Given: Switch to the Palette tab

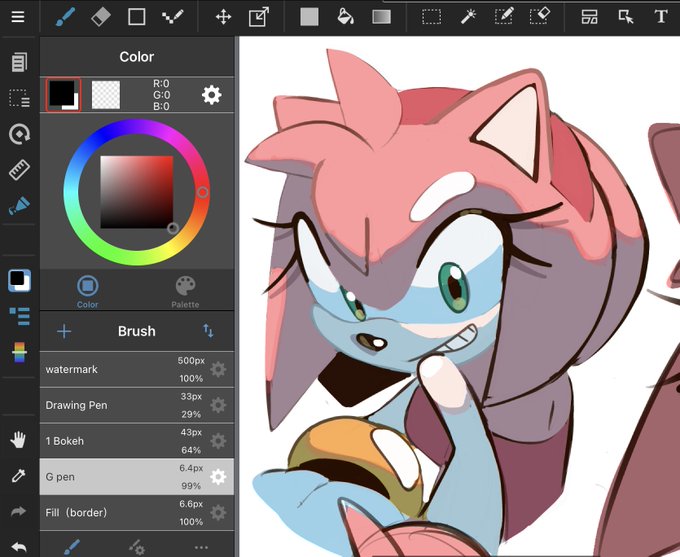Looking at the screenshot, I should coord(185,292).
